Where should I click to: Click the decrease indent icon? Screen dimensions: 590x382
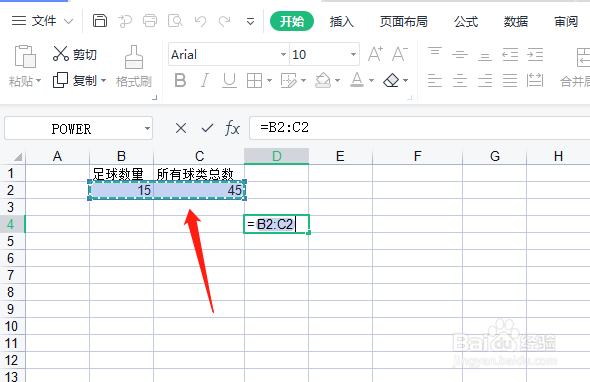point(510,55)
